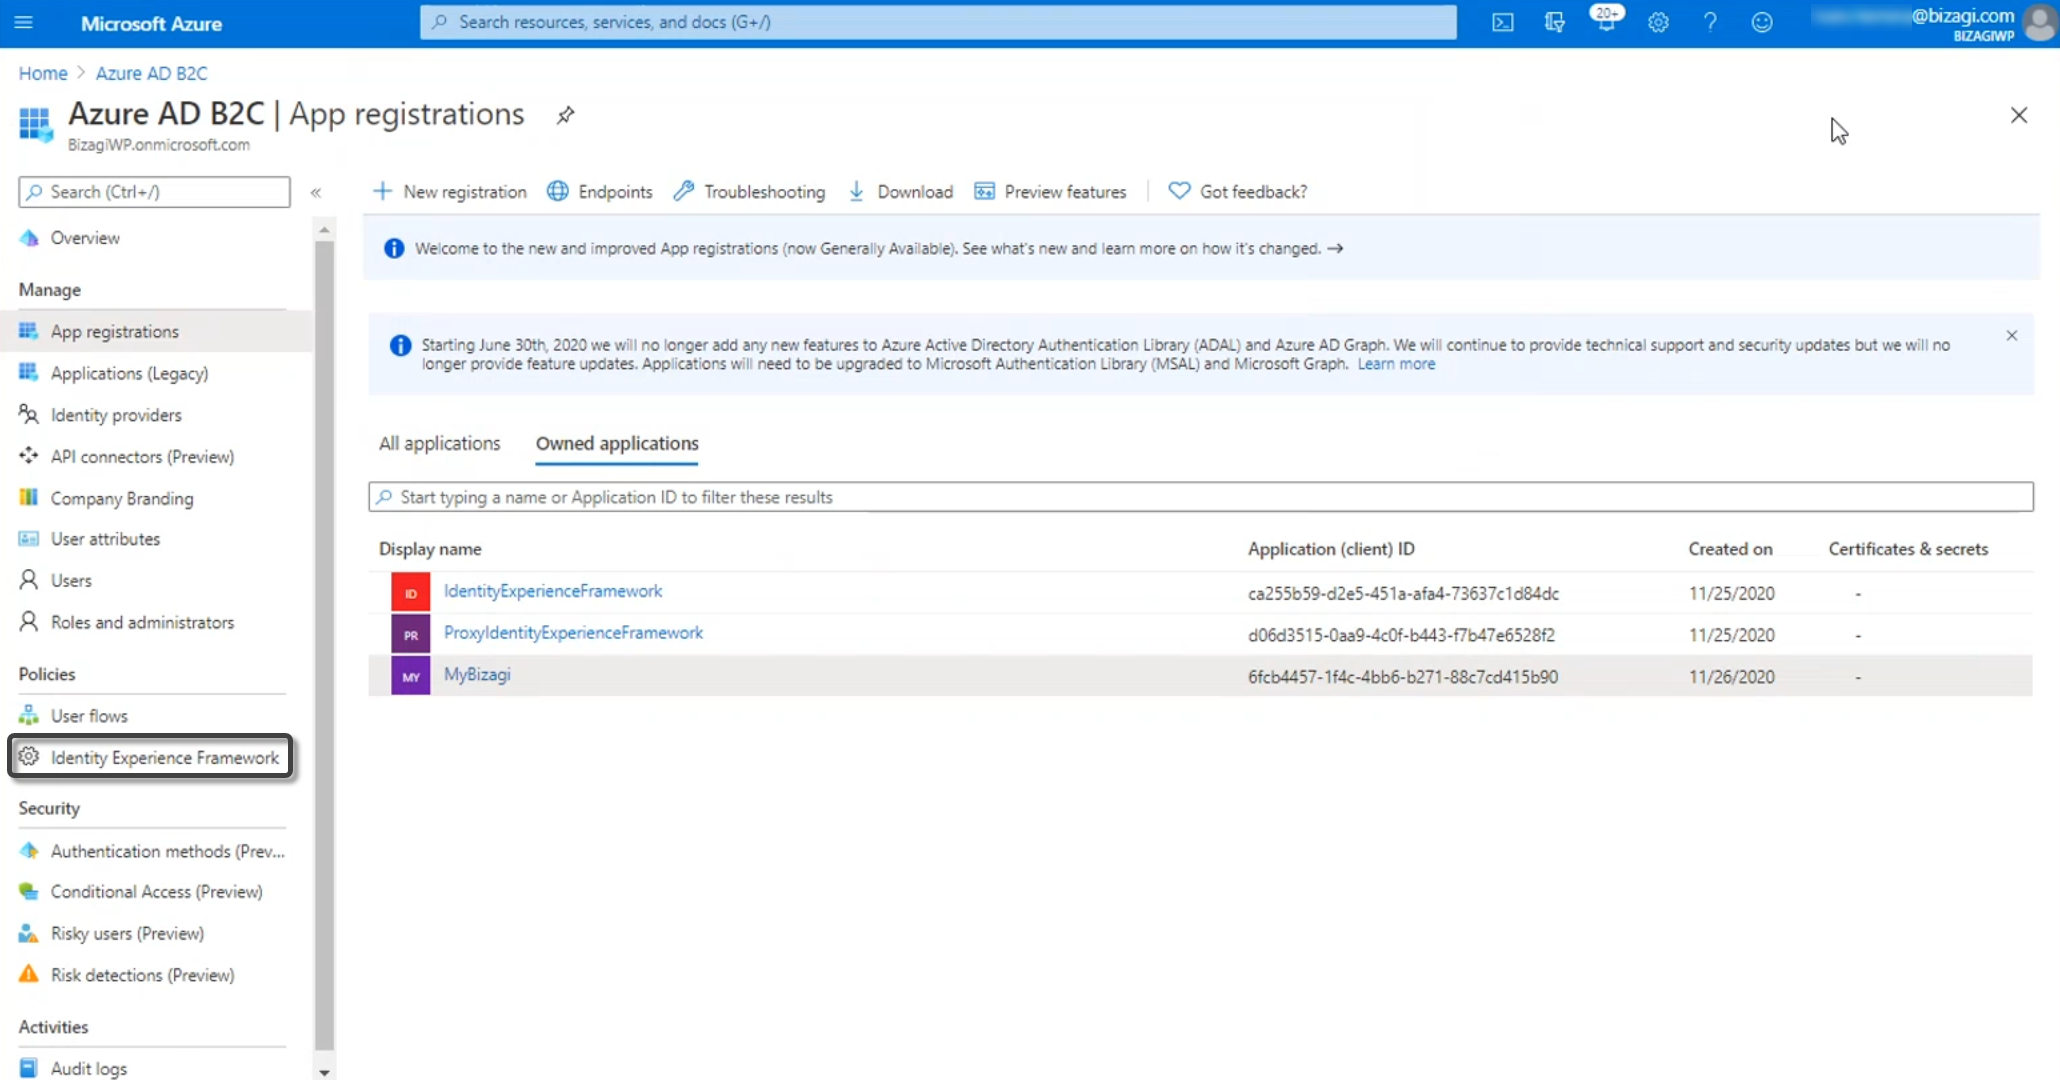The image size is (2060, 1080).
Task: Click the Got feedback heart icon
Action: [x=1179, y=191]
